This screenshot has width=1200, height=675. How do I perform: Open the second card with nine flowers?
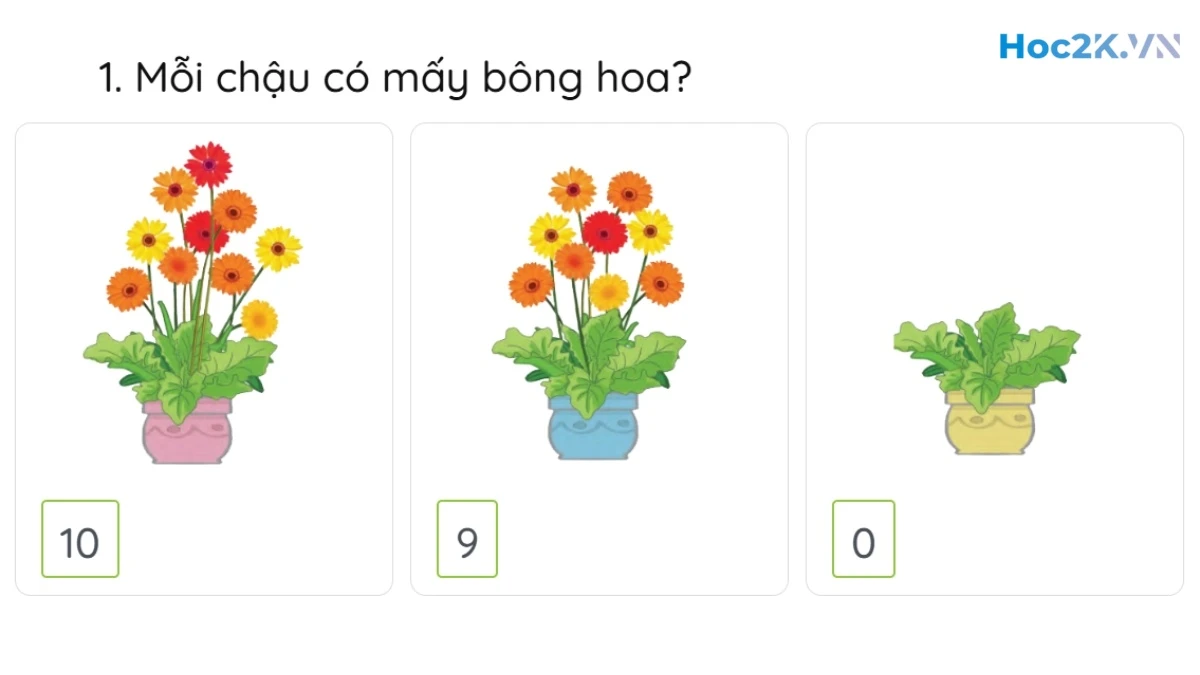pyautogui.click(x=599, y=359)
